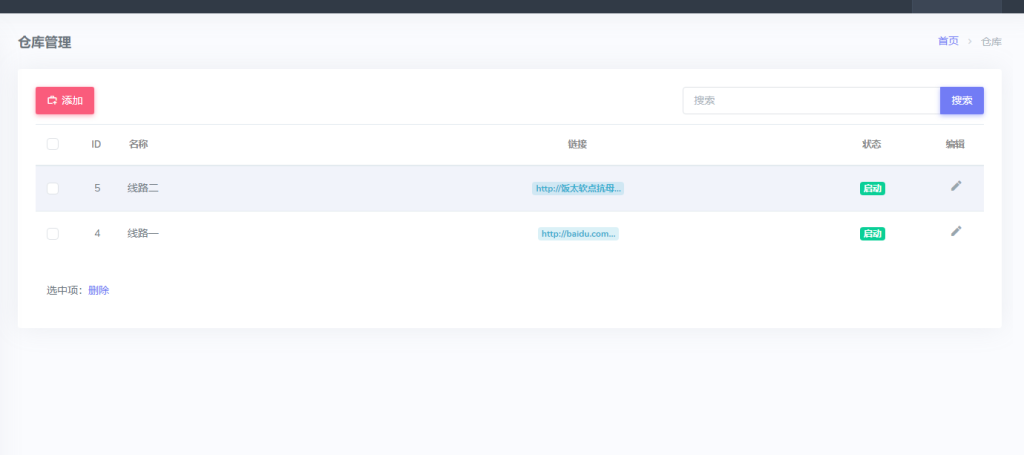Select the 线路一 name cell
This screenshot has height=455, width=1024.
point(143,234)
